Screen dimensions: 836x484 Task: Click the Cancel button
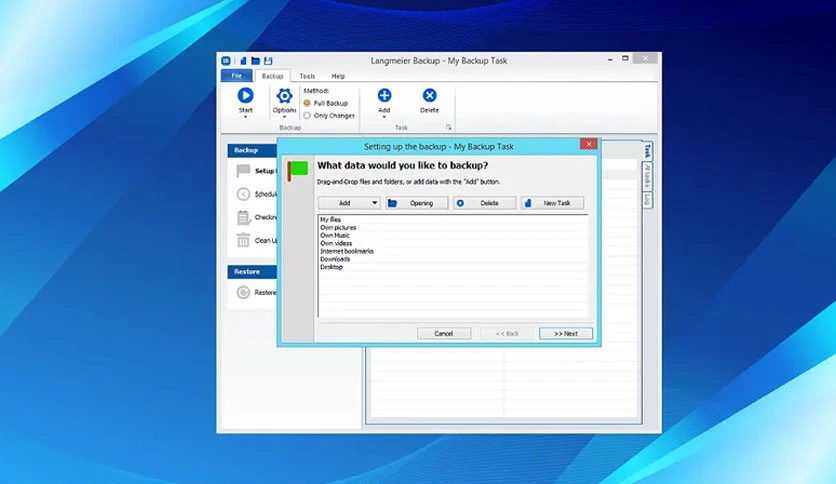tap(444, 334)
